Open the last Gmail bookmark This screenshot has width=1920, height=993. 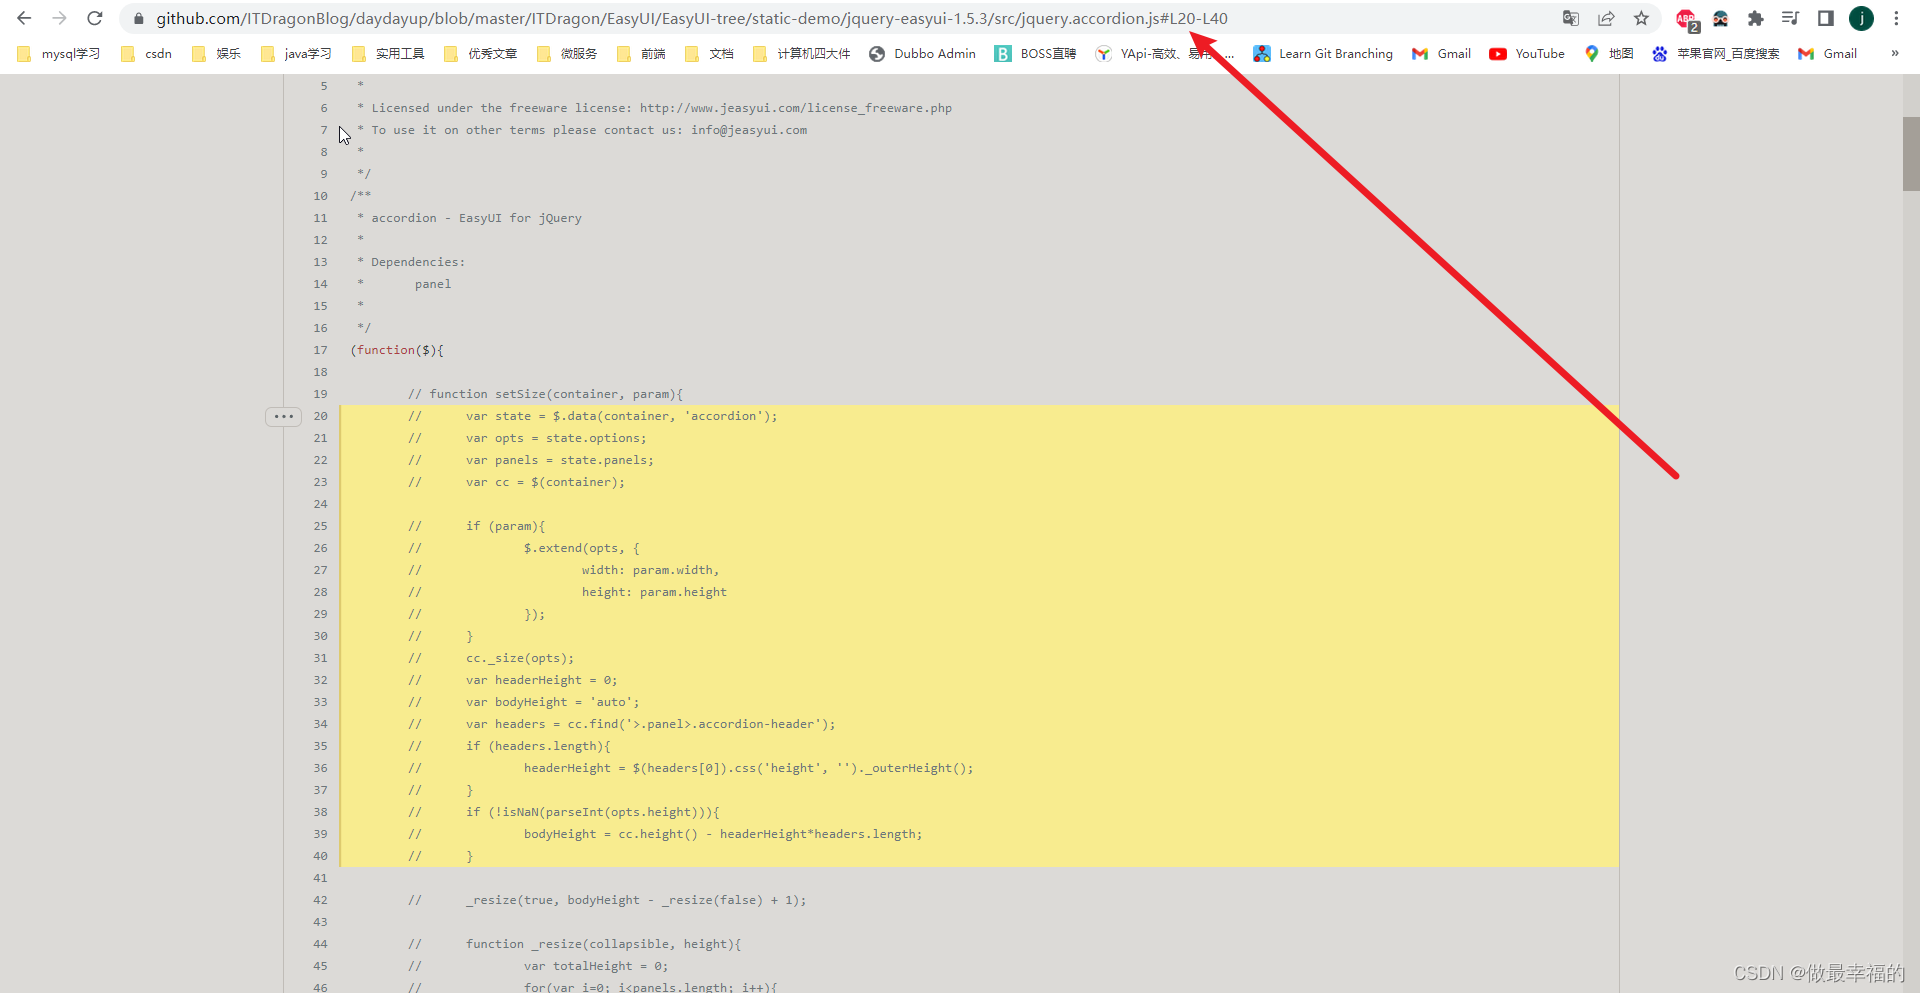(1827, 54)
